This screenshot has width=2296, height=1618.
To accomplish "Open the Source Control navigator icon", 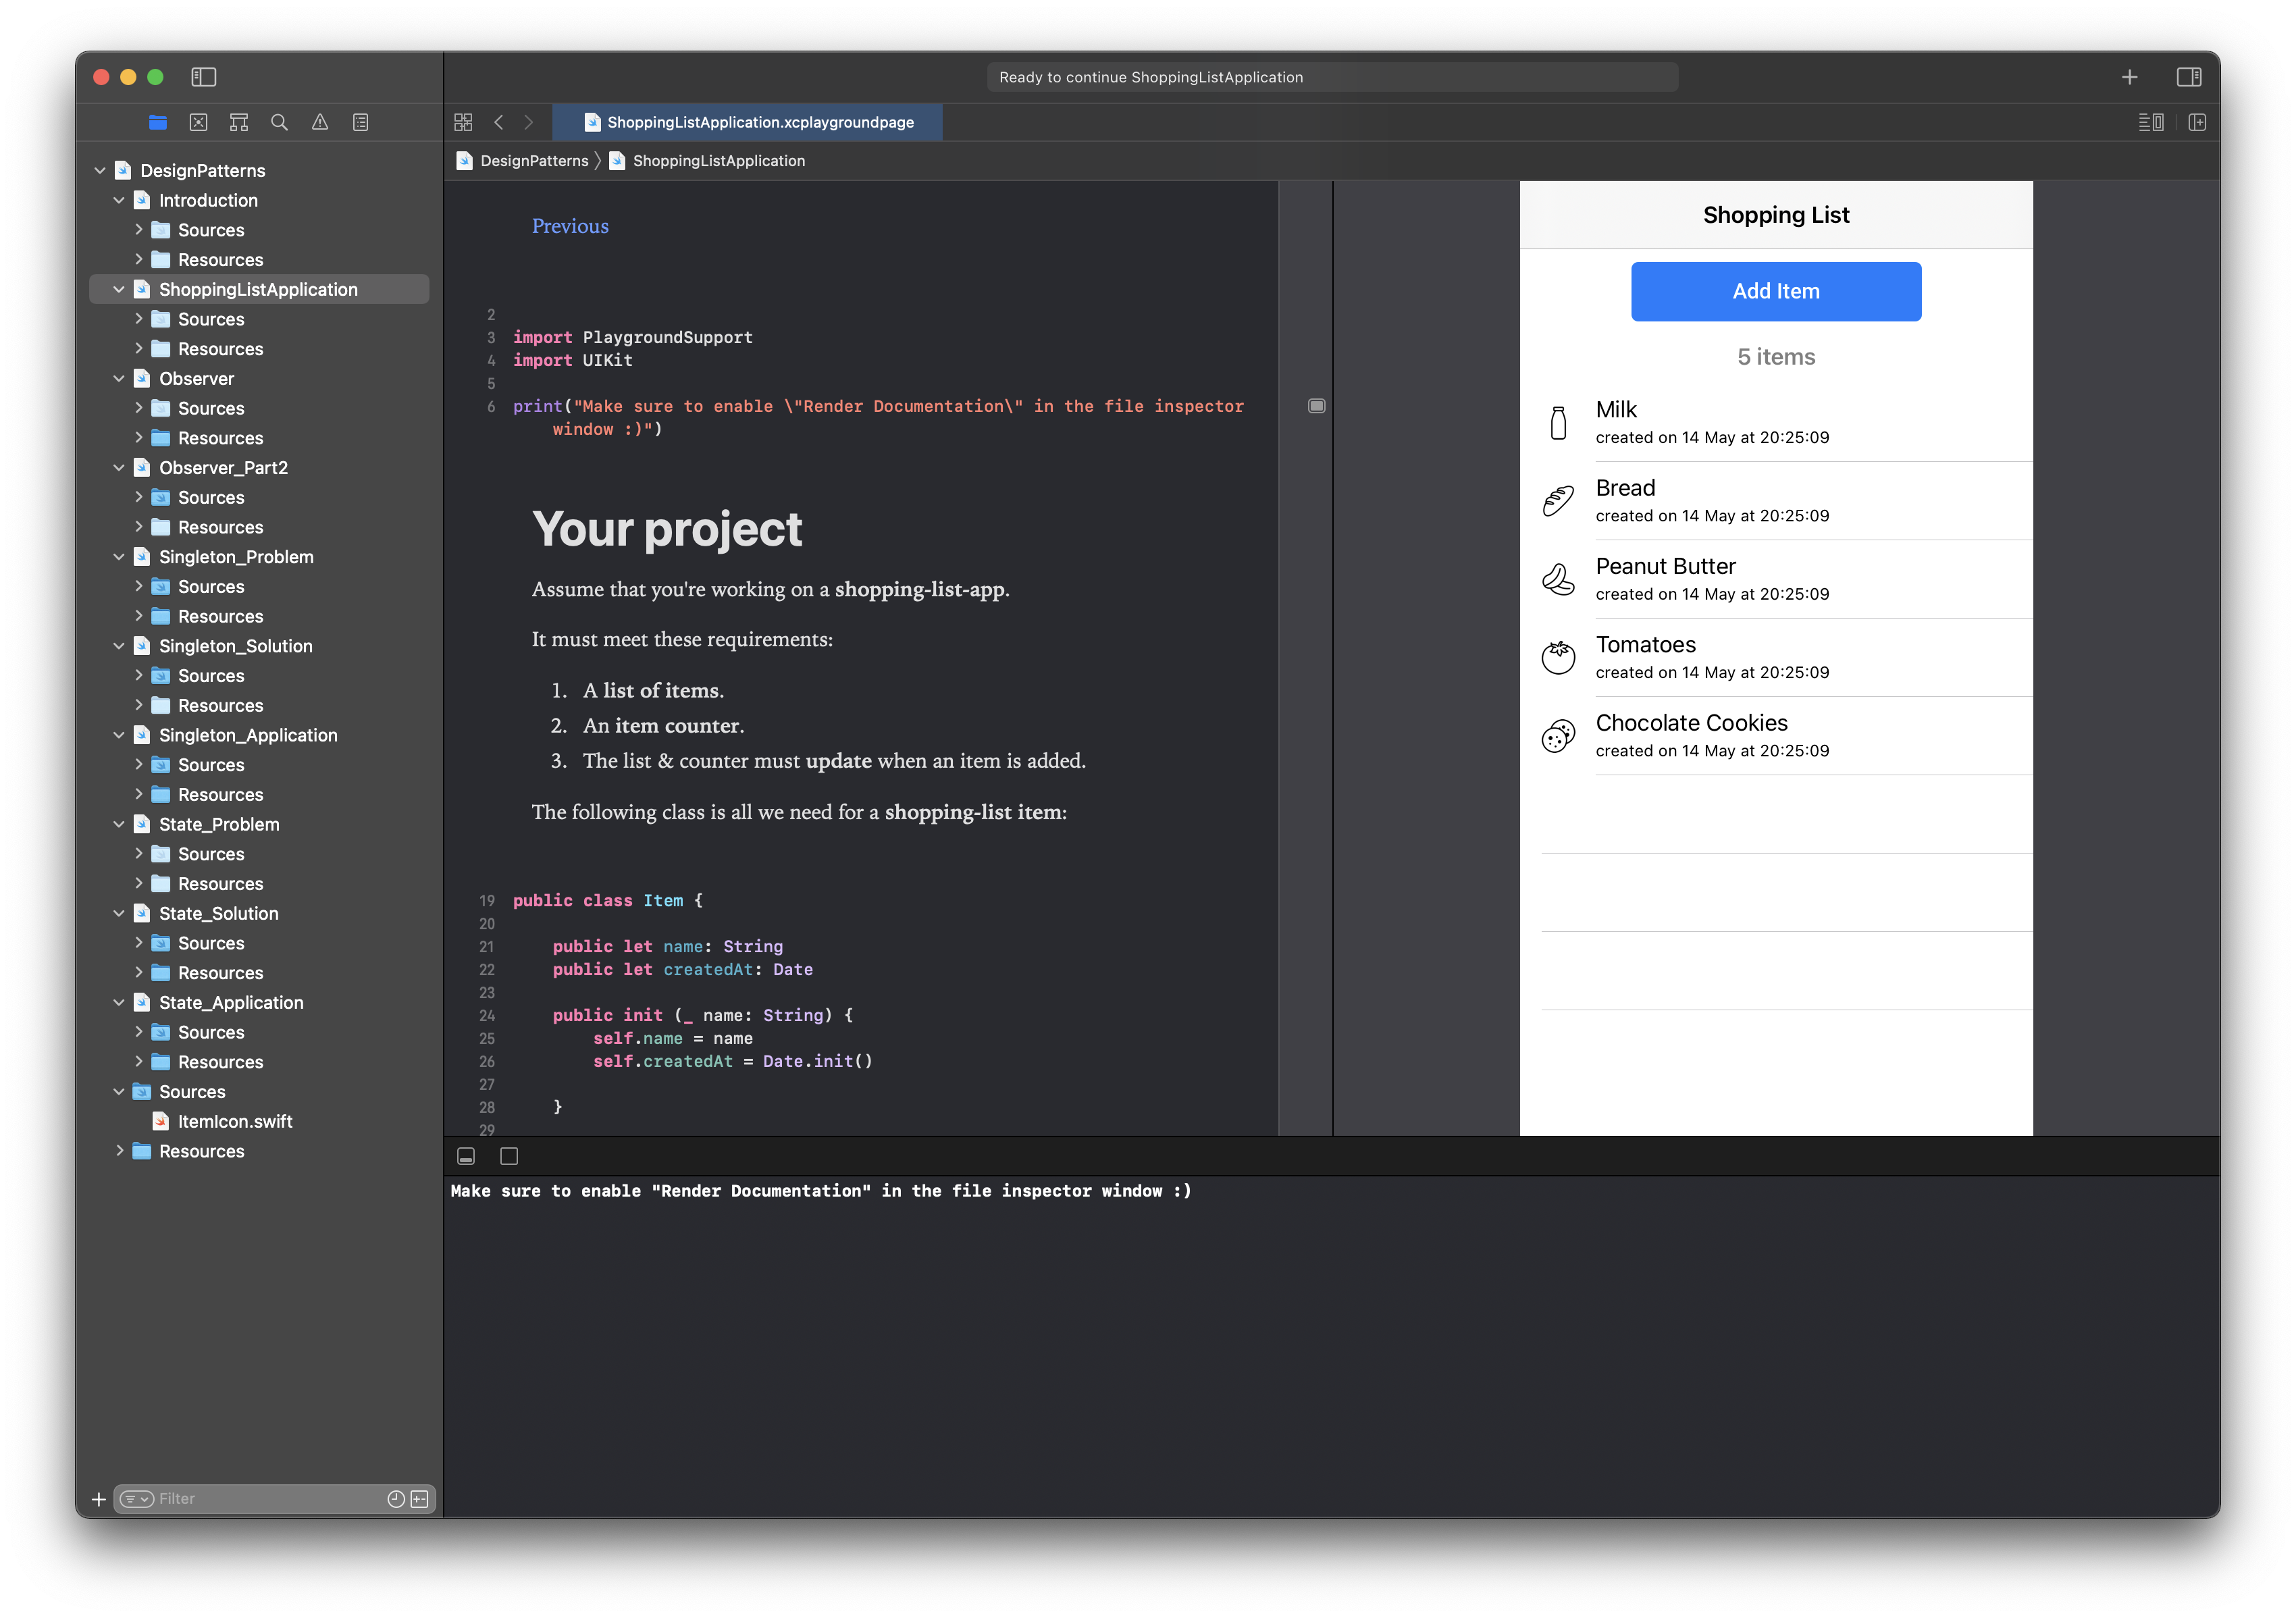I will tap(198, 122).
